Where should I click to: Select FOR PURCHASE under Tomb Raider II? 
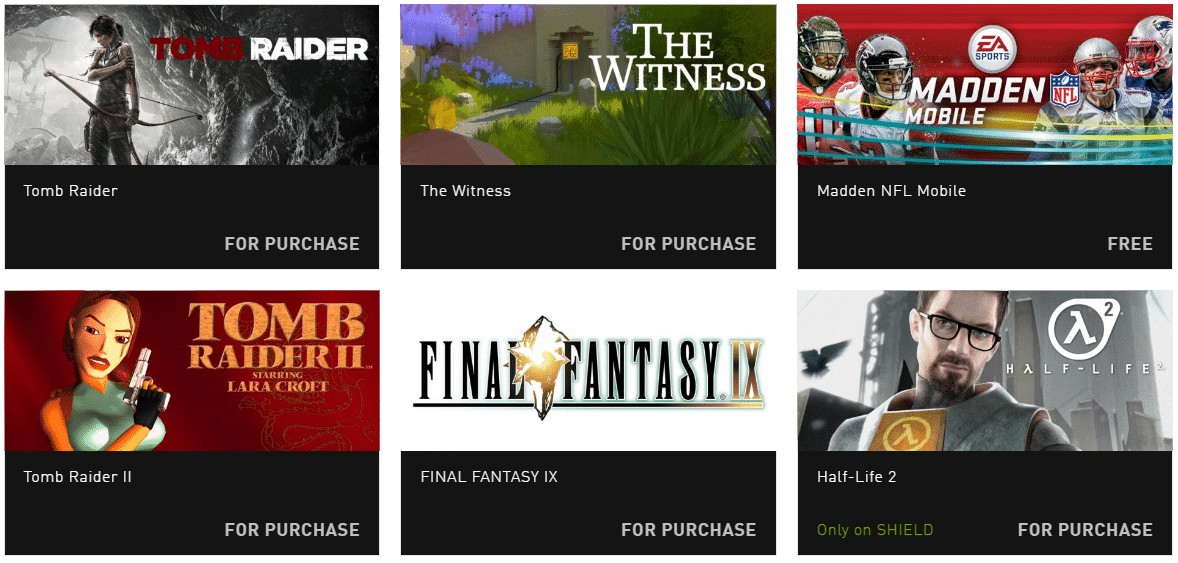click(x=292, y=529)
